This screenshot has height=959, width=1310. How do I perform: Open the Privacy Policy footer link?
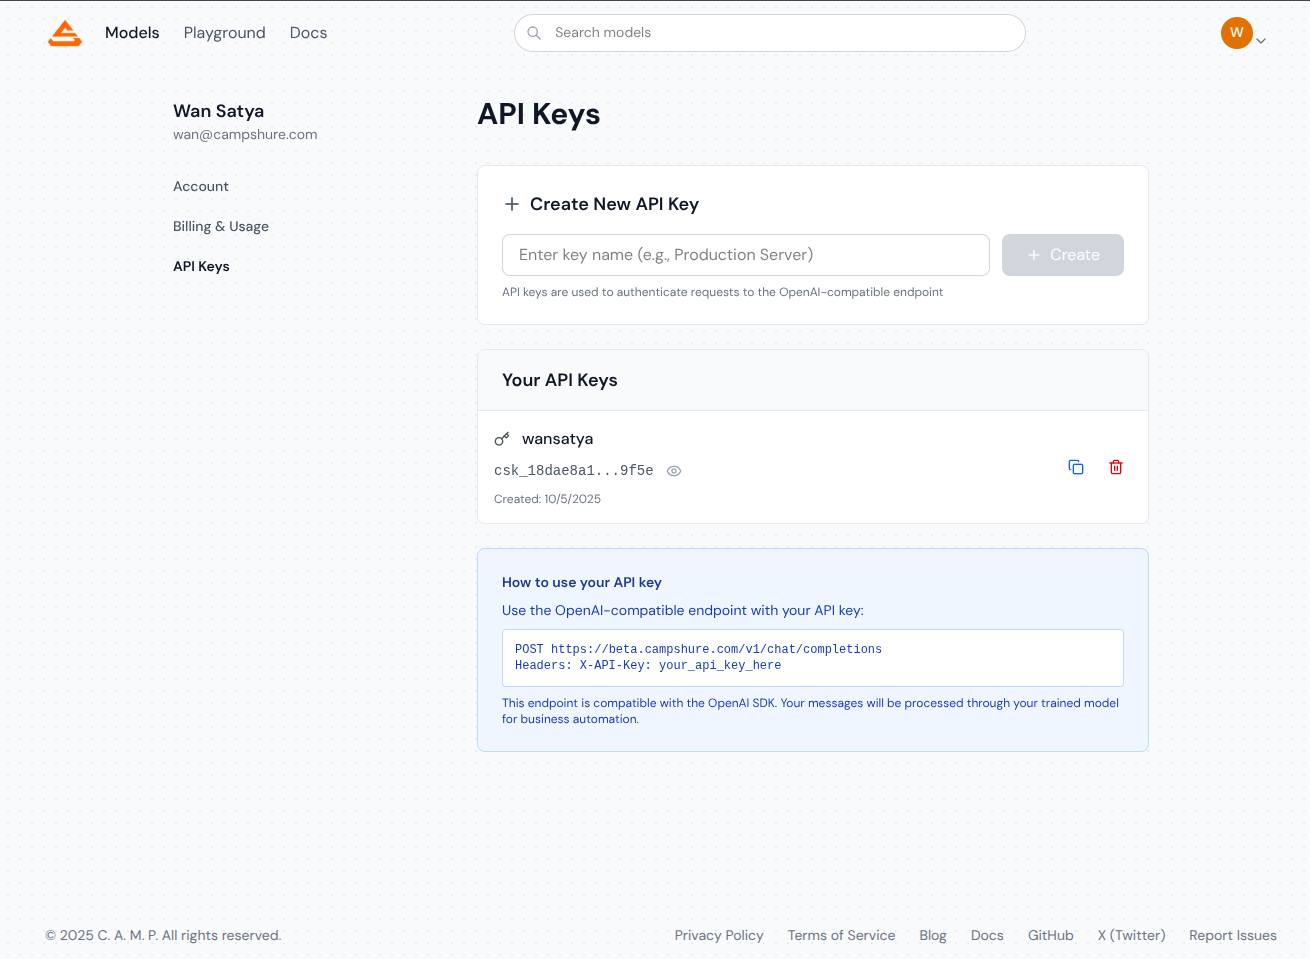pyautogui.click(x=718, y=936)
